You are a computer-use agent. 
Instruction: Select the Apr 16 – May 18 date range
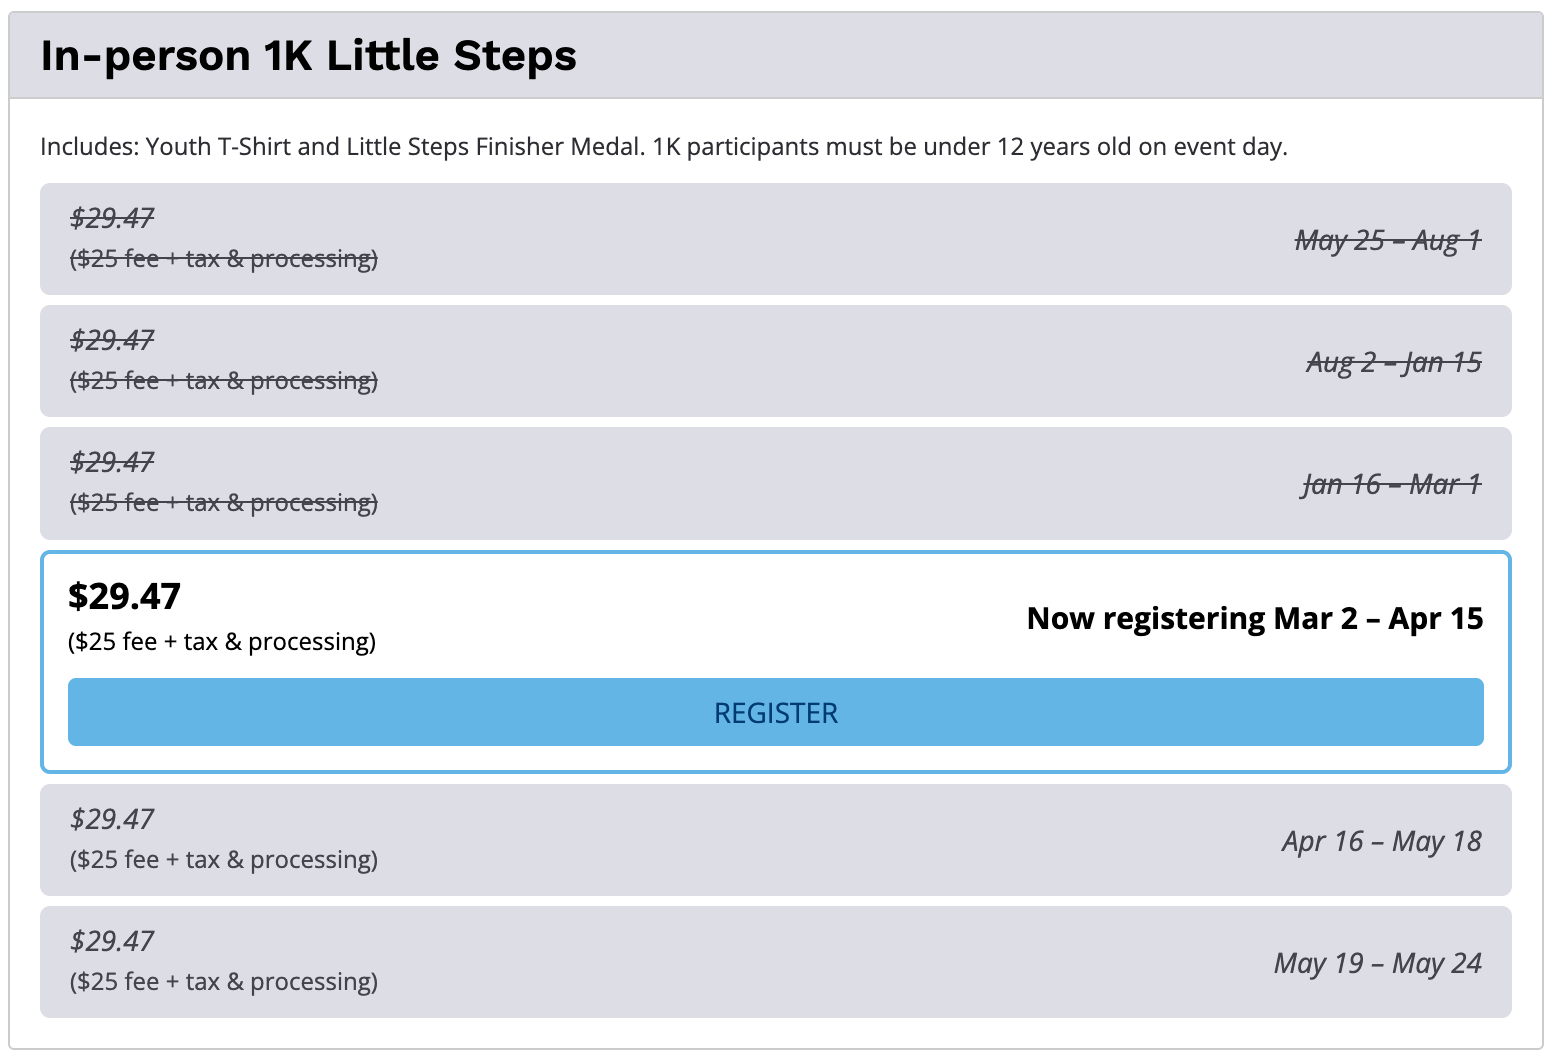[x=1381, y=841]
